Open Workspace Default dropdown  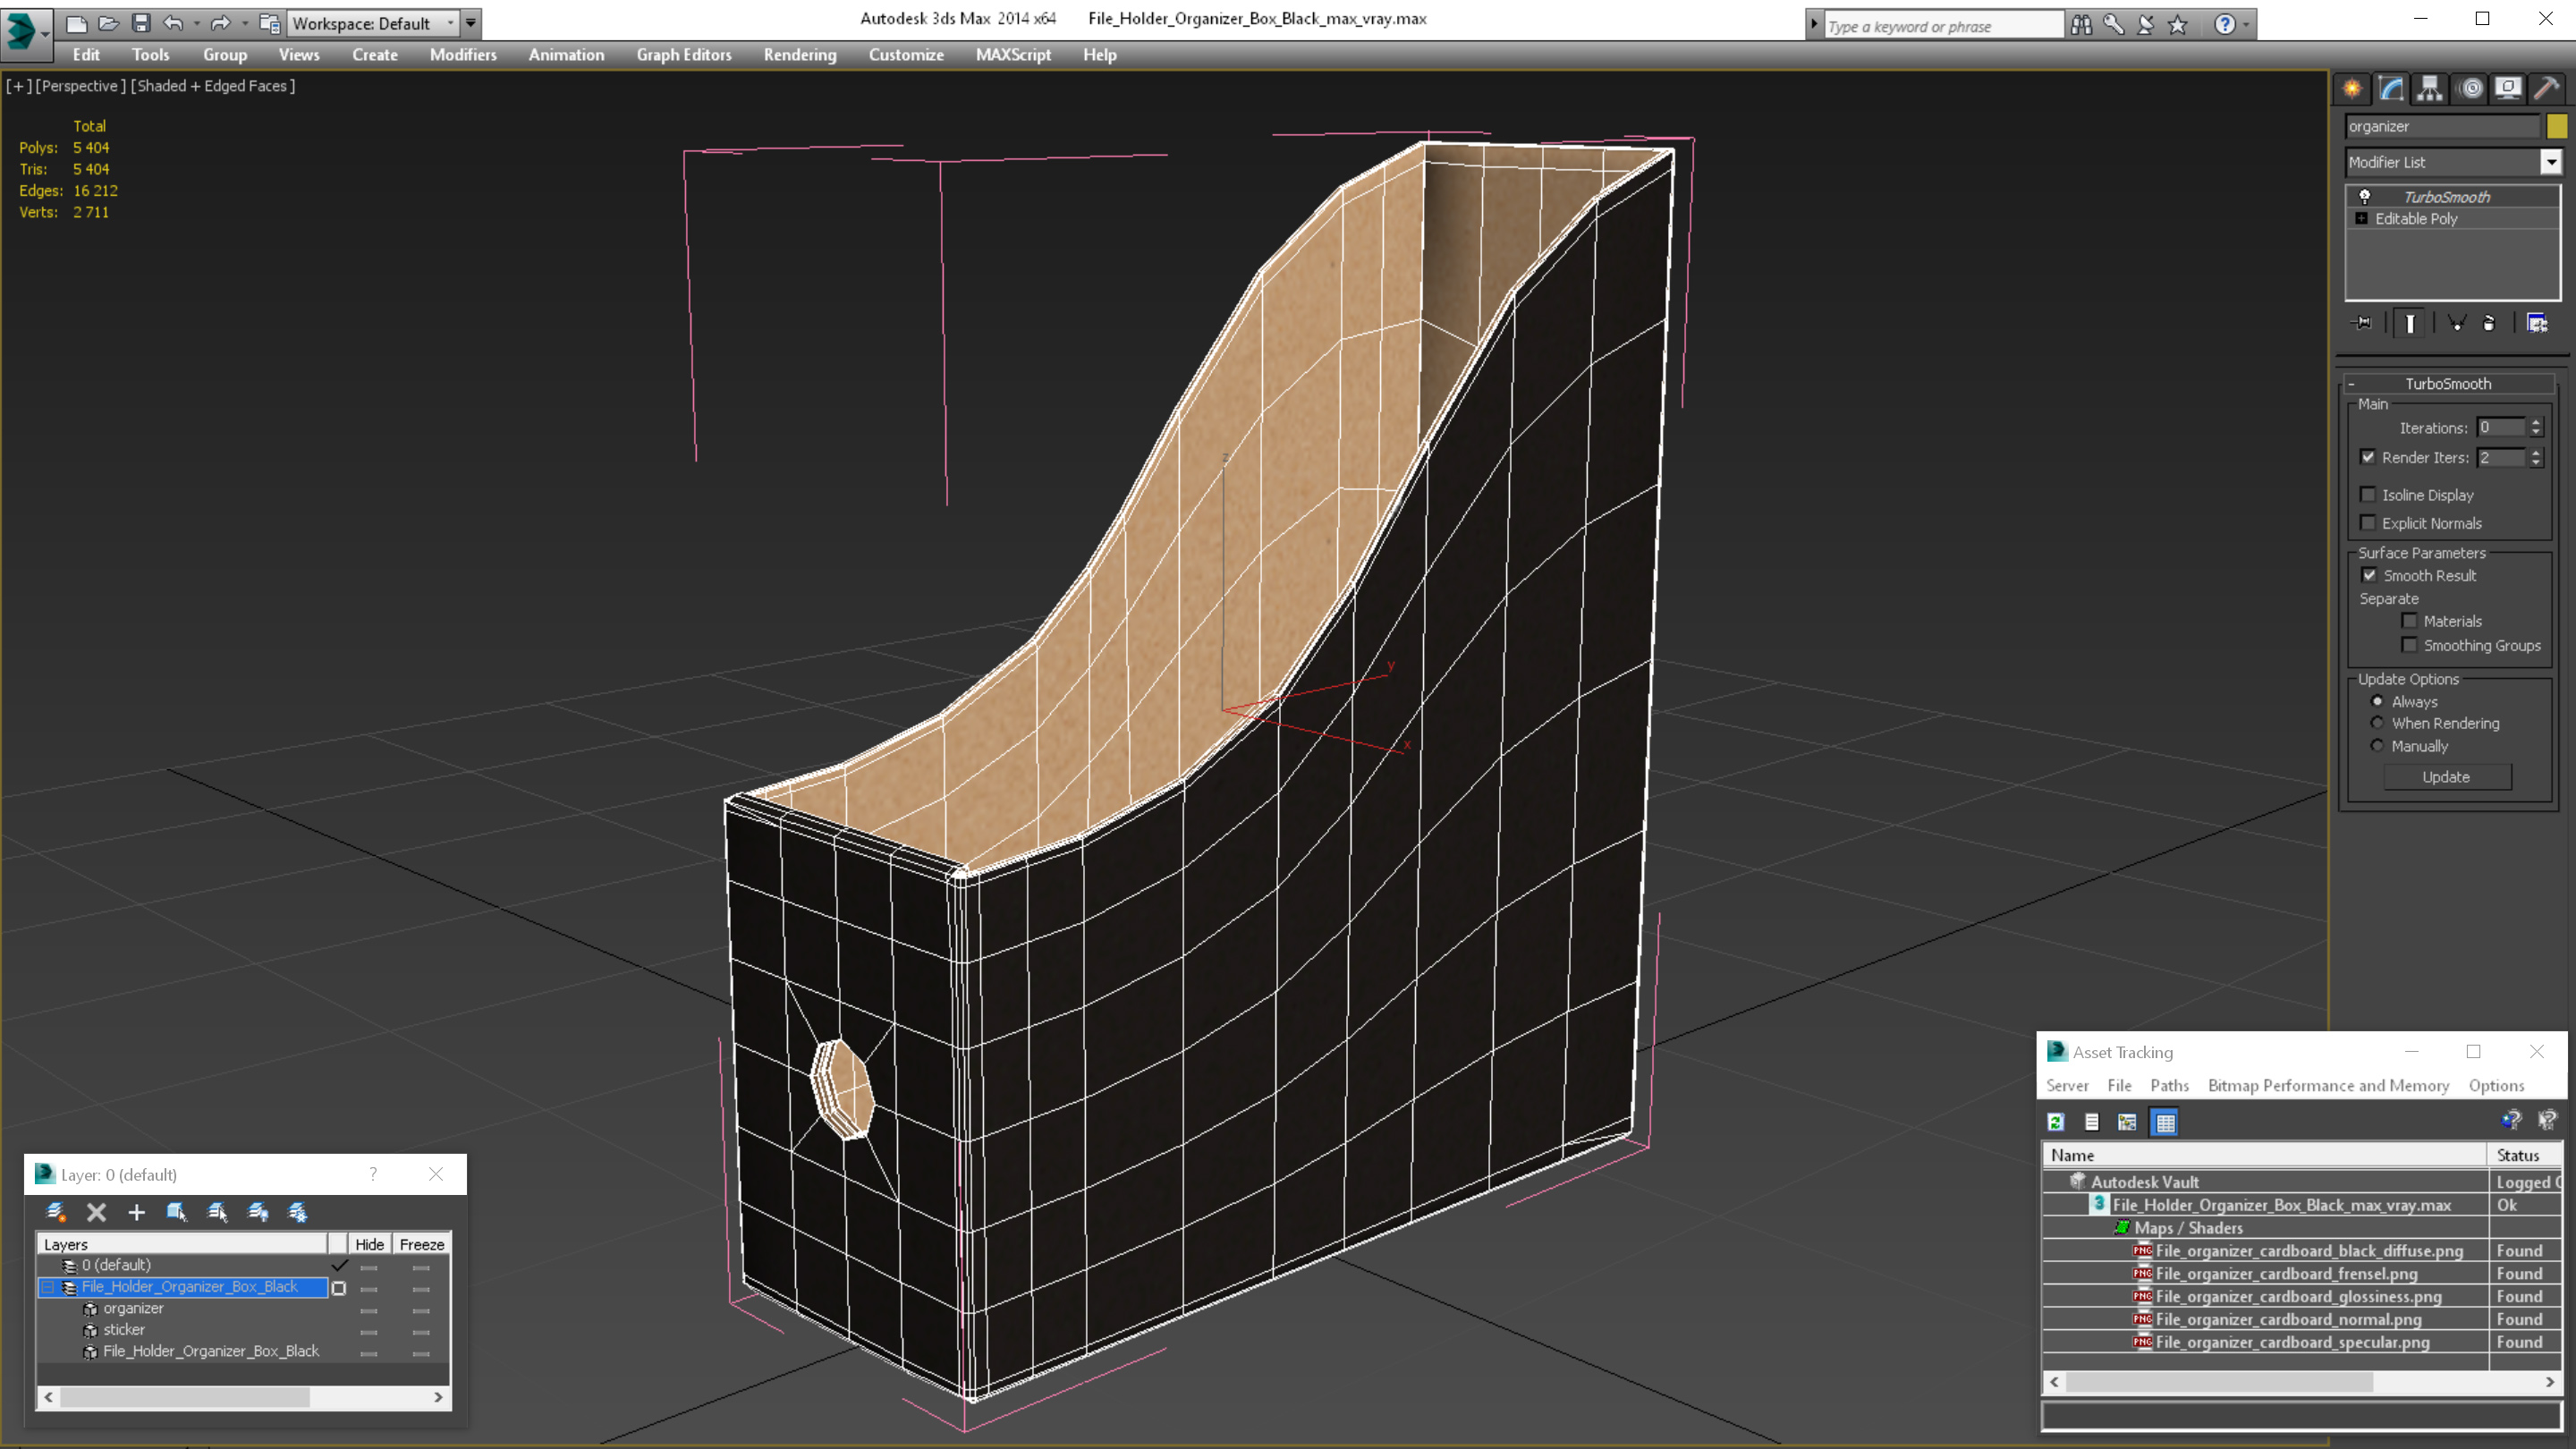[373, 23]
